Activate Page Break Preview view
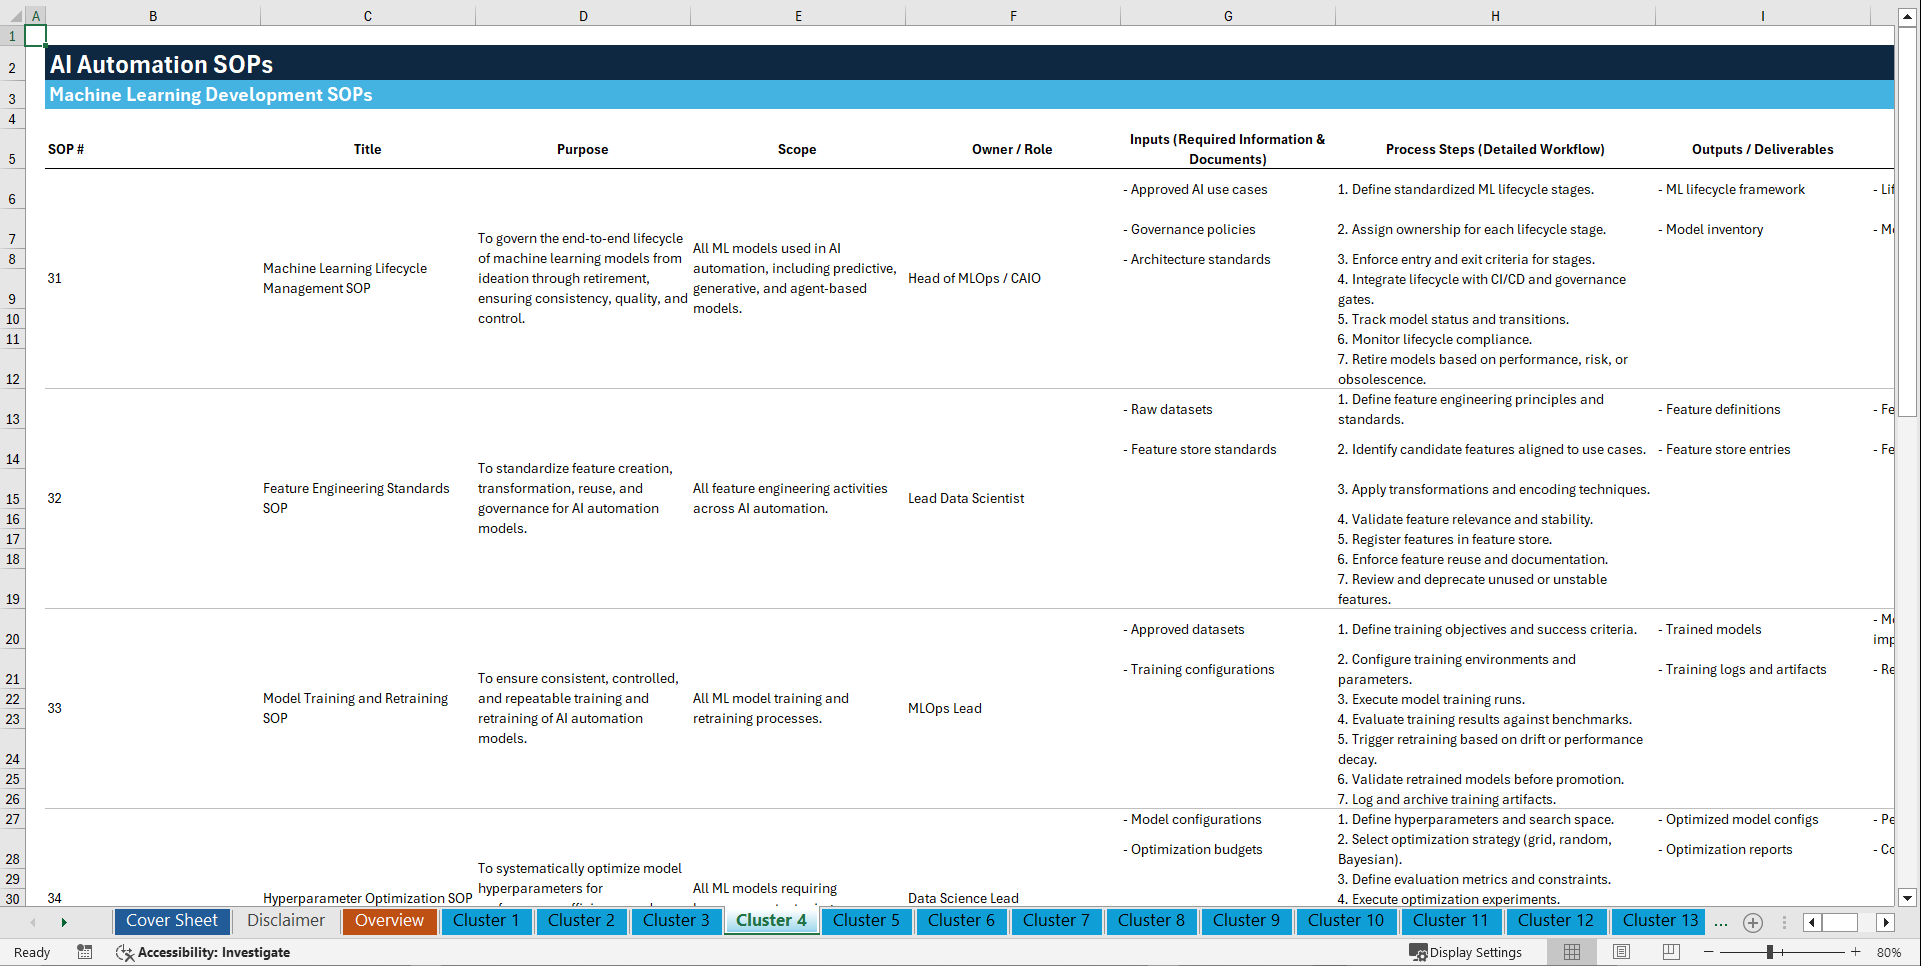The height and width of the screenshot is (966, 1921). [1669, 952]
